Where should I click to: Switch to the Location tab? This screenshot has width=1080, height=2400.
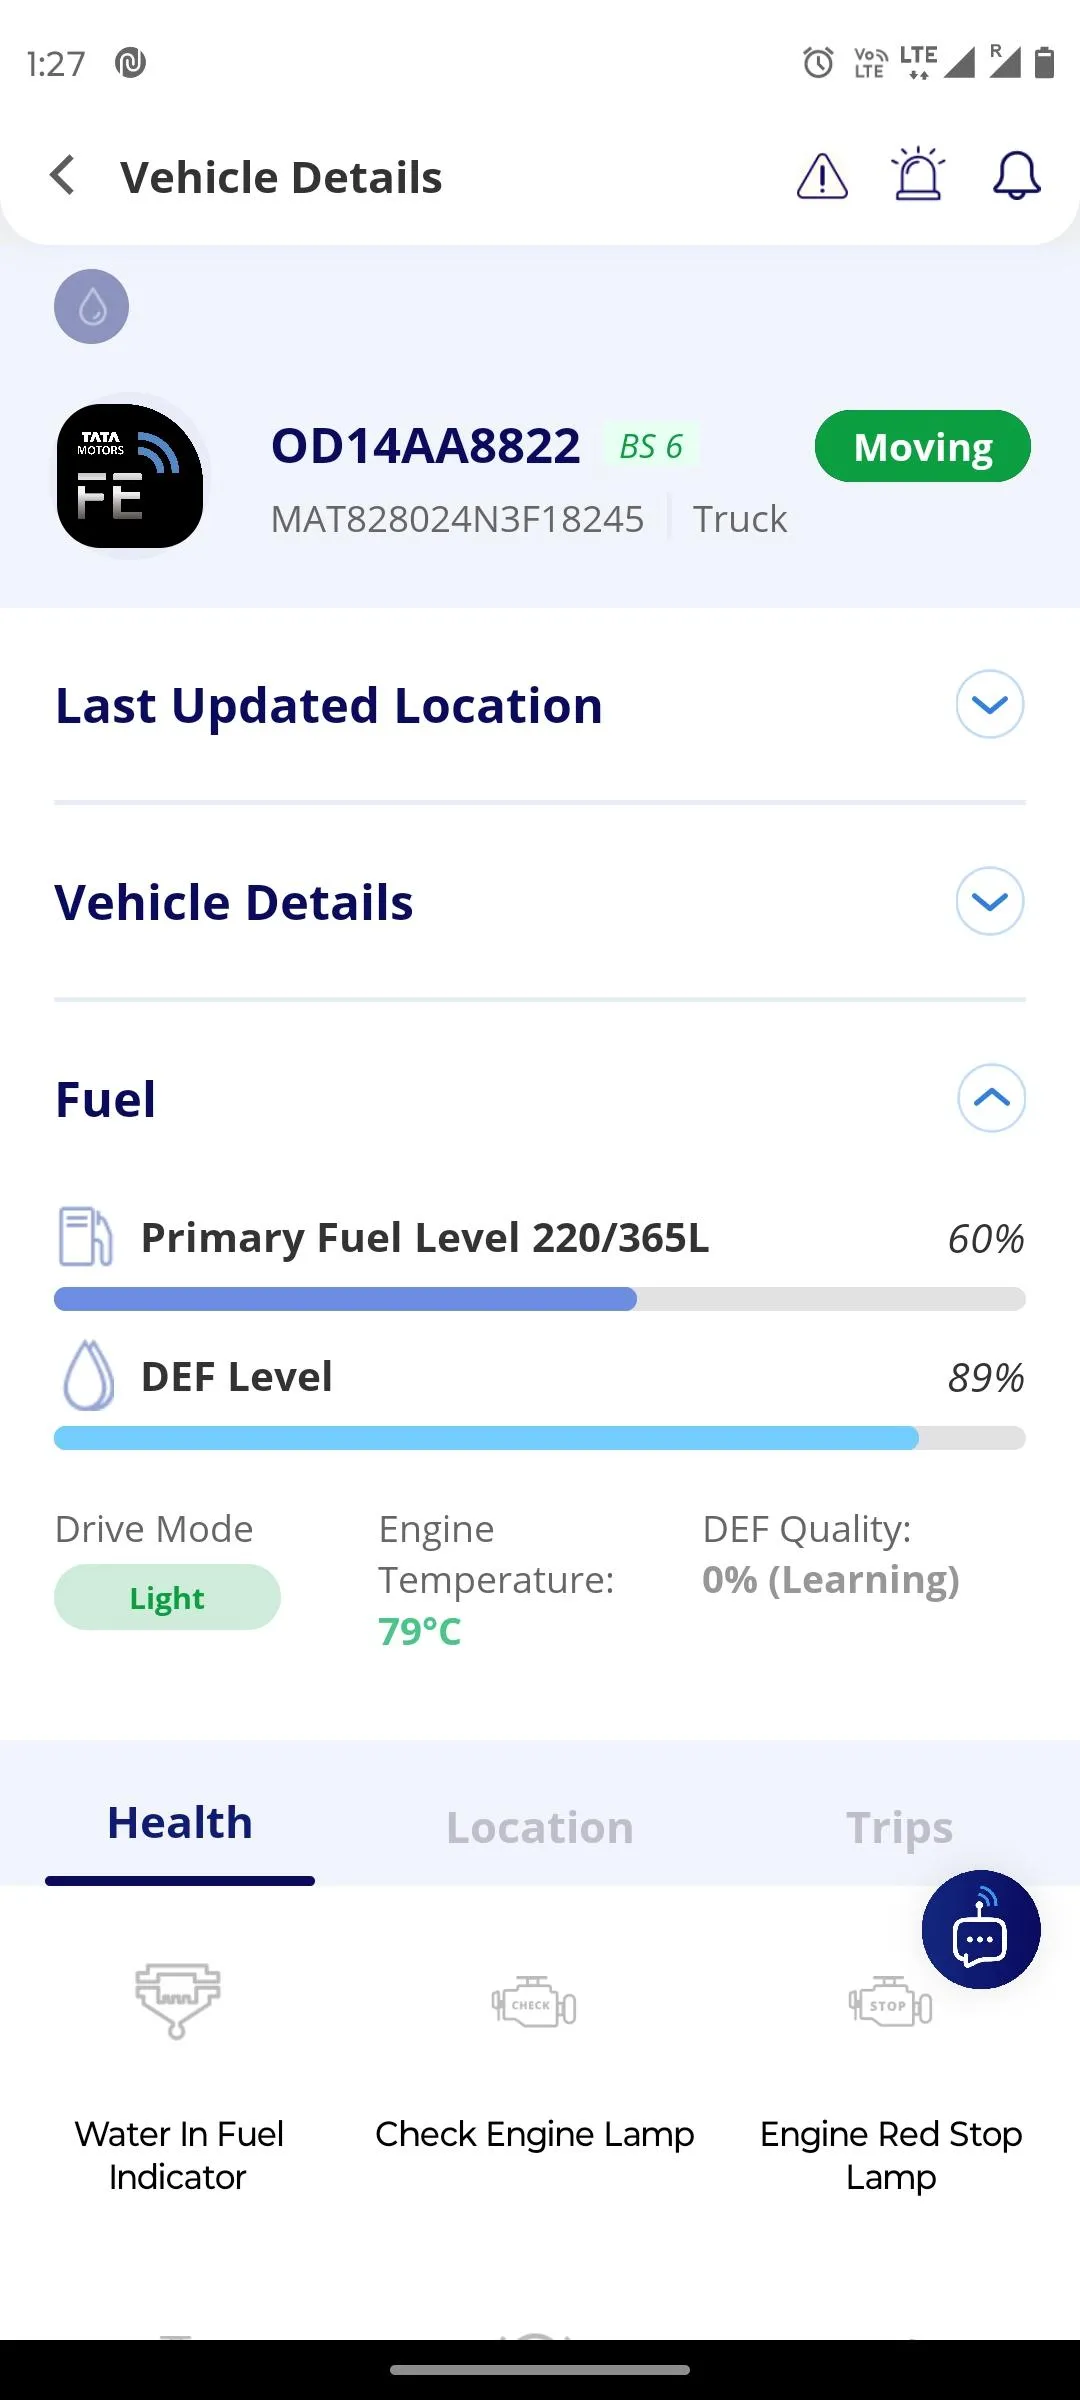[x=540, y=1827]
